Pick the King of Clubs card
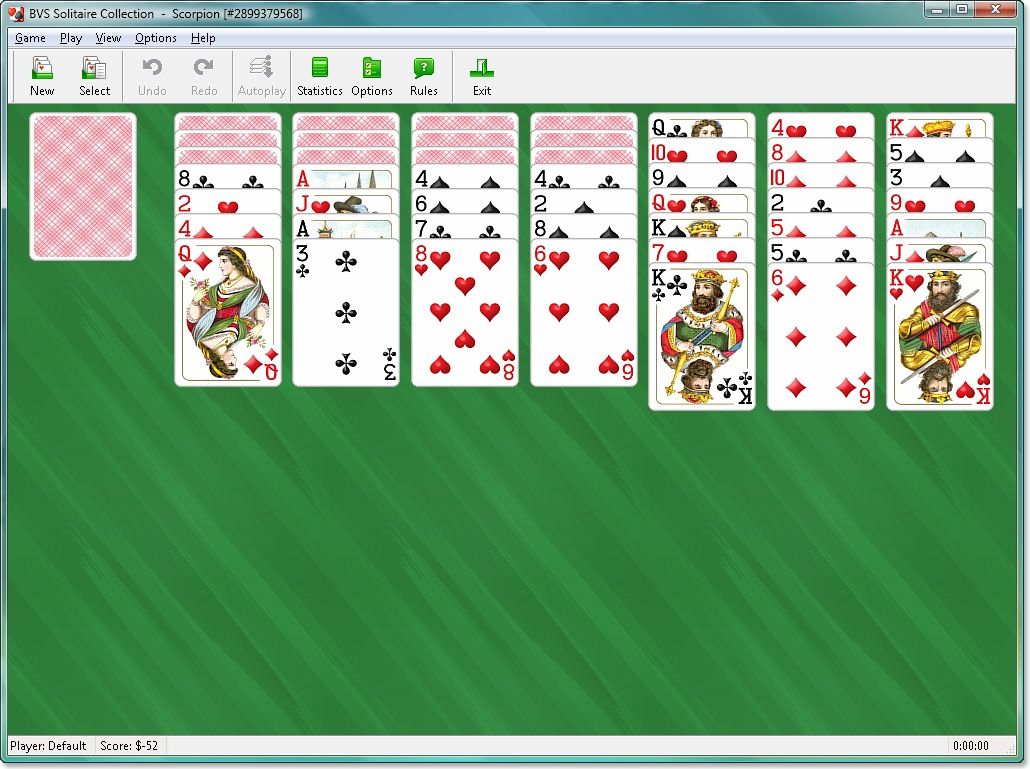The height and width of the screenshot is (769, 1030). (x=701, y=337)
